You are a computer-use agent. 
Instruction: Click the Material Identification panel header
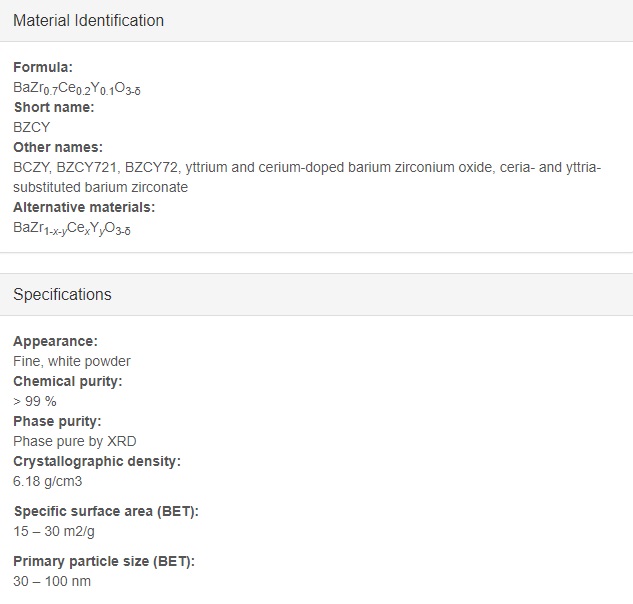coord(316,21)
